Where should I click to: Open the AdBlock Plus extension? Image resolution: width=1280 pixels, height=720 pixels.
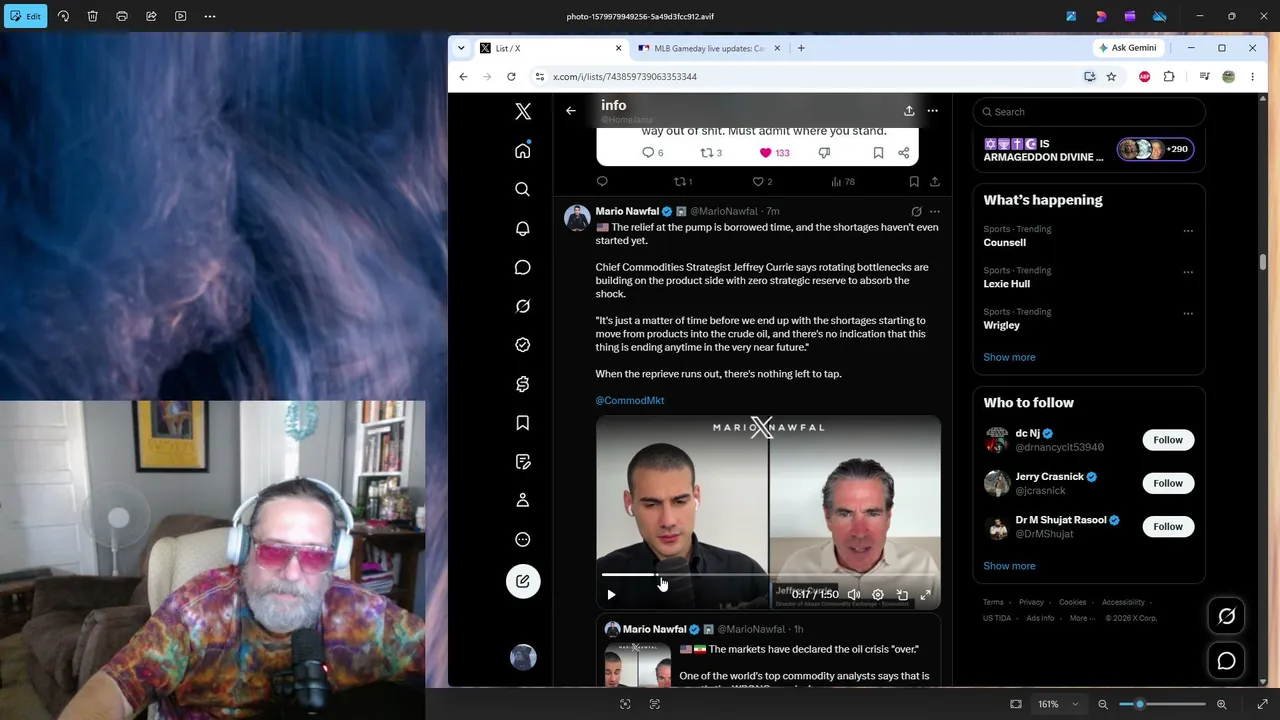click(x=1144, y=77)
